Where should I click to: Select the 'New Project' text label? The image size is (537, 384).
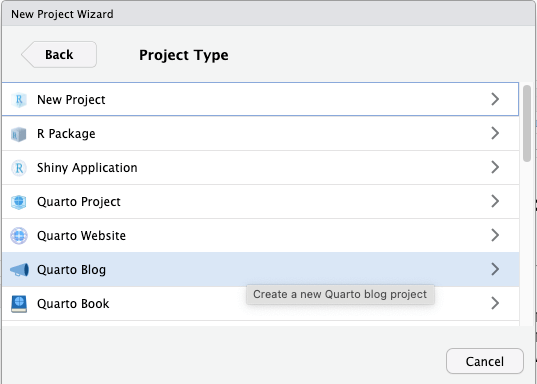click(71, 100)
